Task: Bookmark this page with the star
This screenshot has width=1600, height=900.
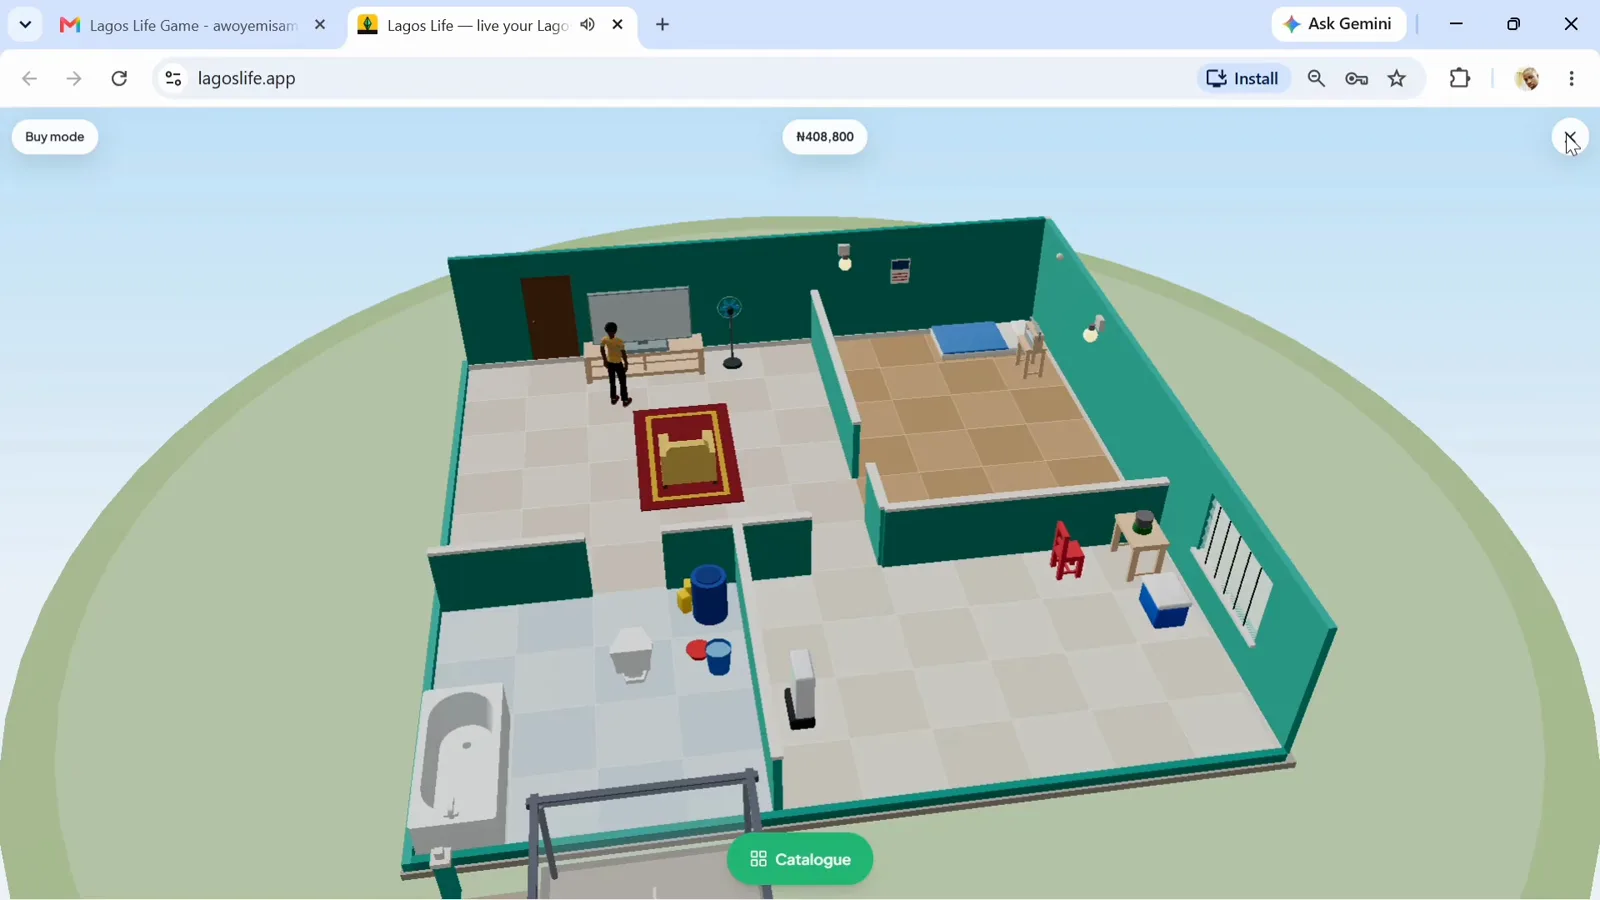Action: point(1397,78)
